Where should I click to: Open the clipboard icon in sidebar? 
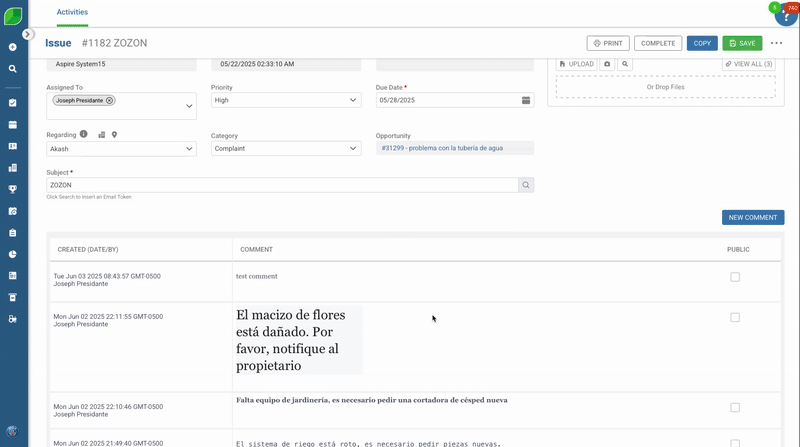[13, 233]
